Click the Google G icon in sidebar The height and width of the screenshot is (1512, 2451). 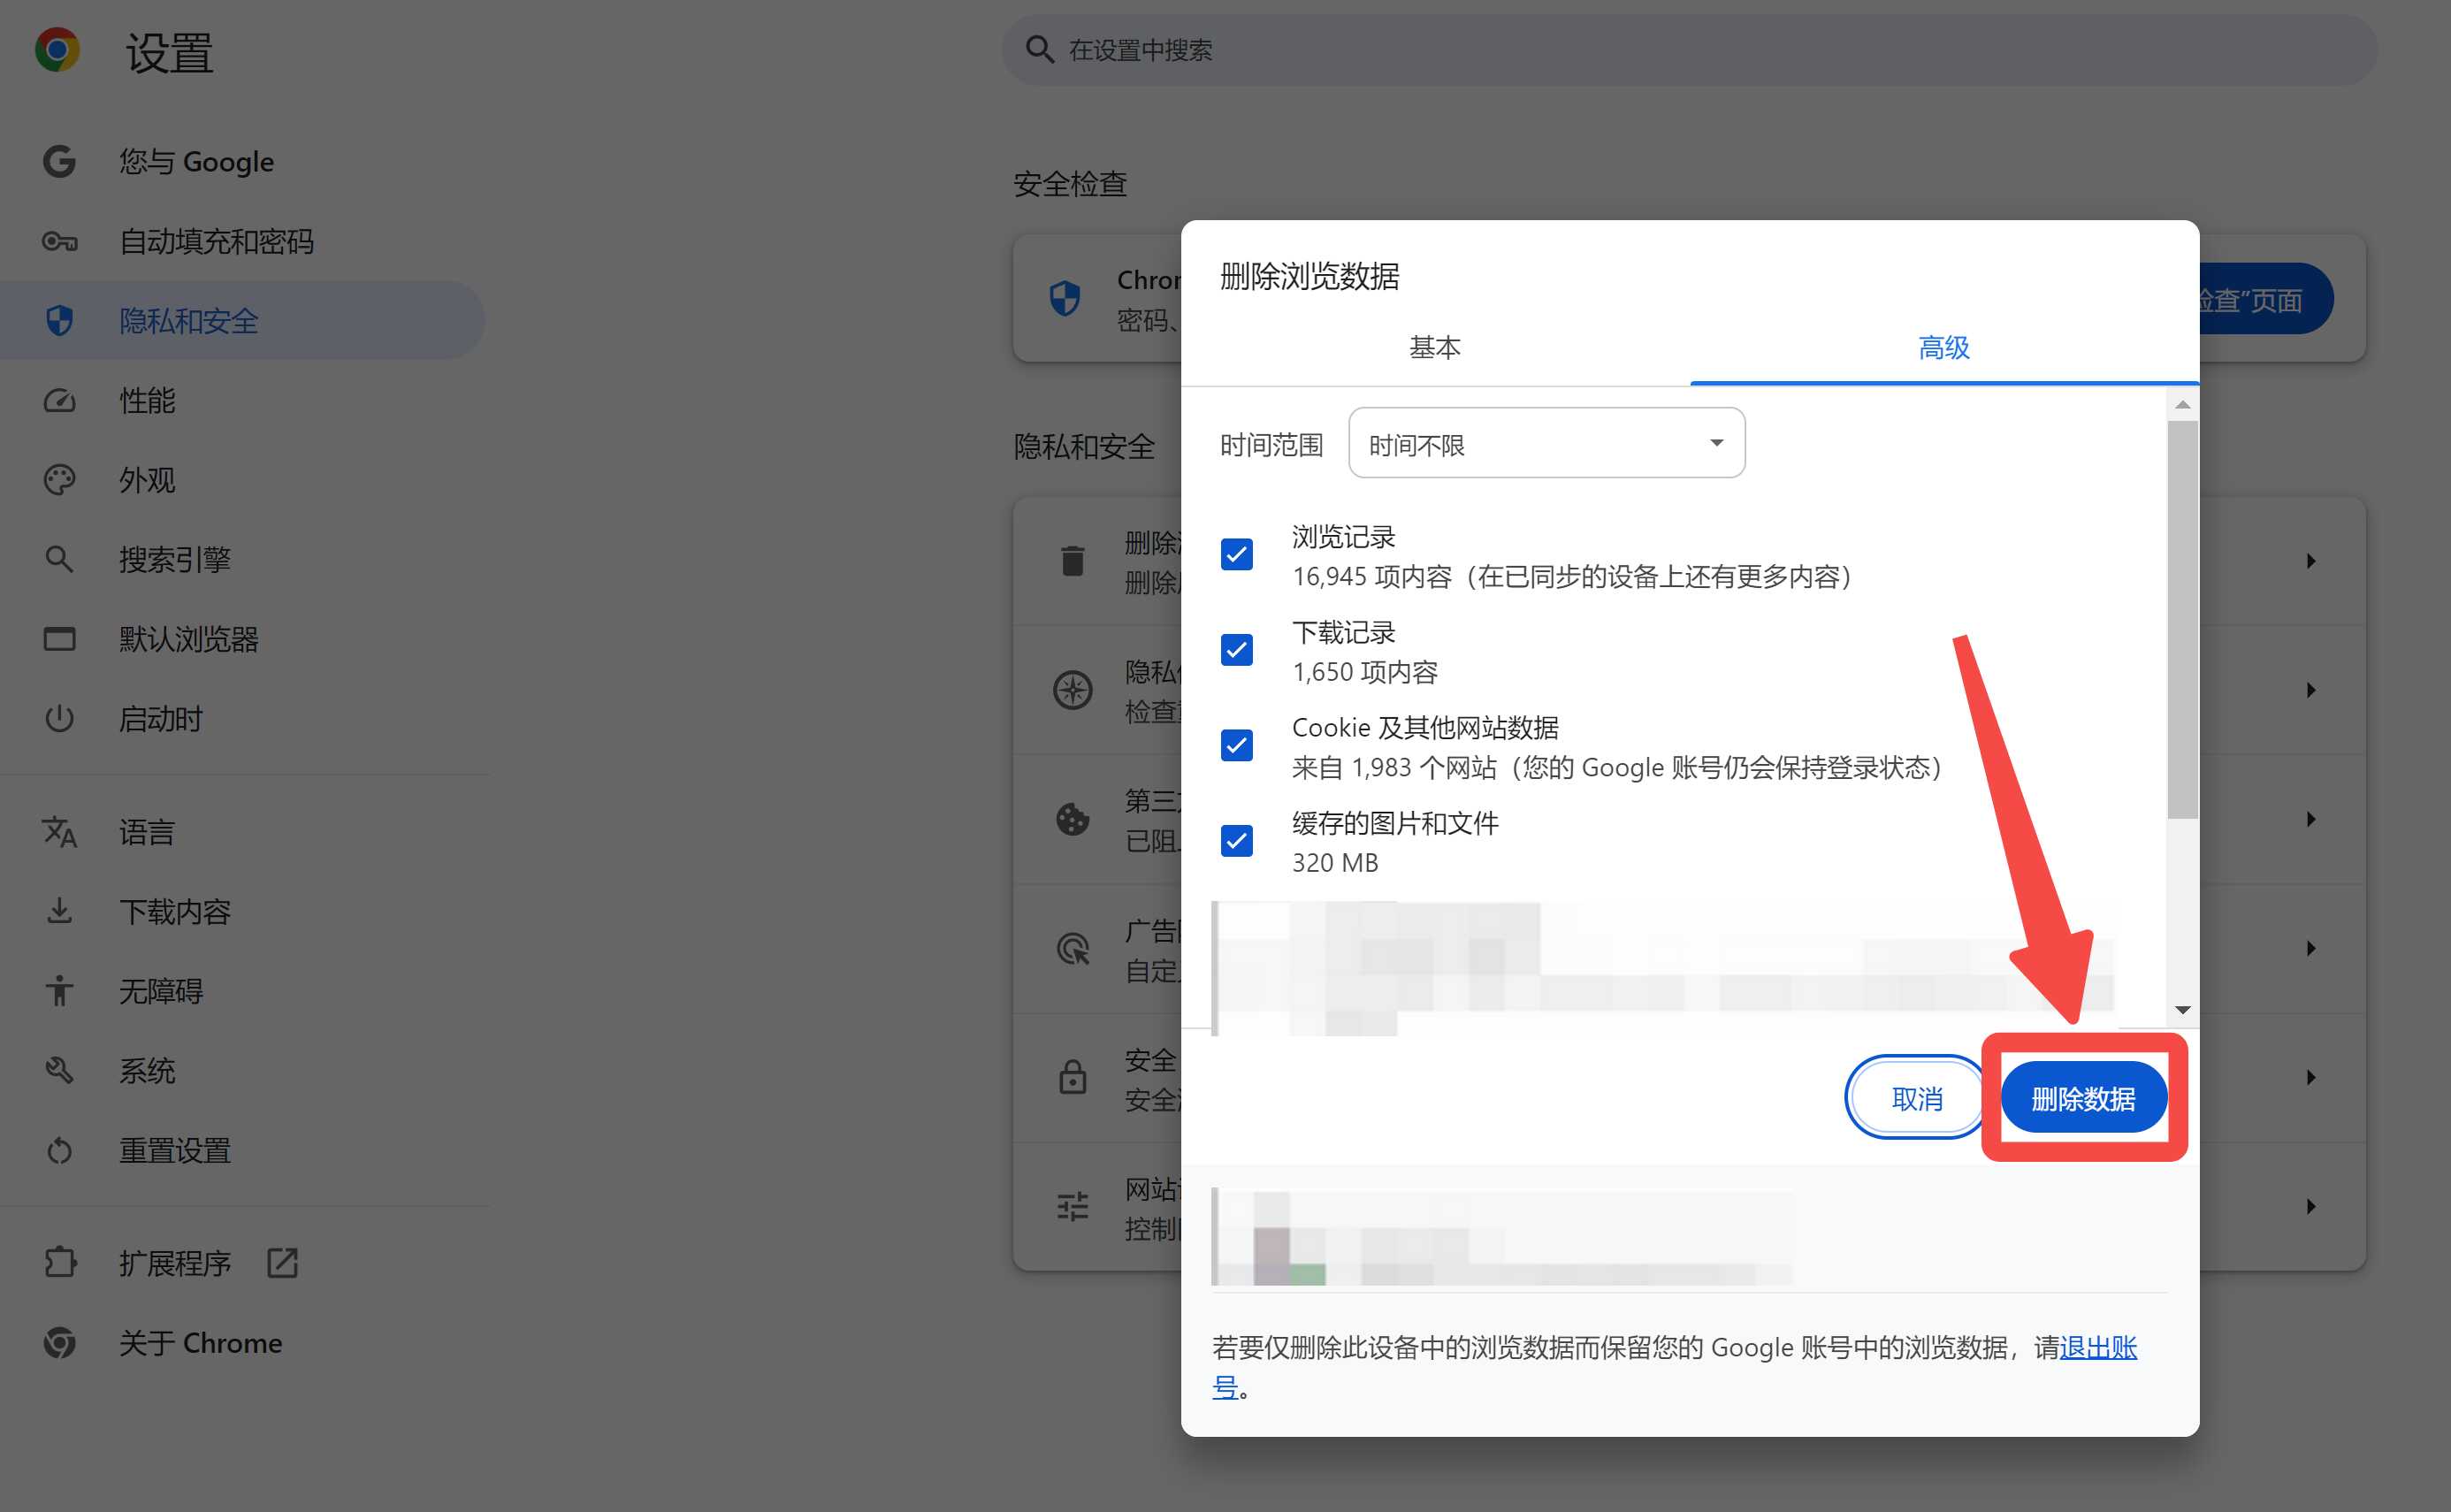coord(59,162)
